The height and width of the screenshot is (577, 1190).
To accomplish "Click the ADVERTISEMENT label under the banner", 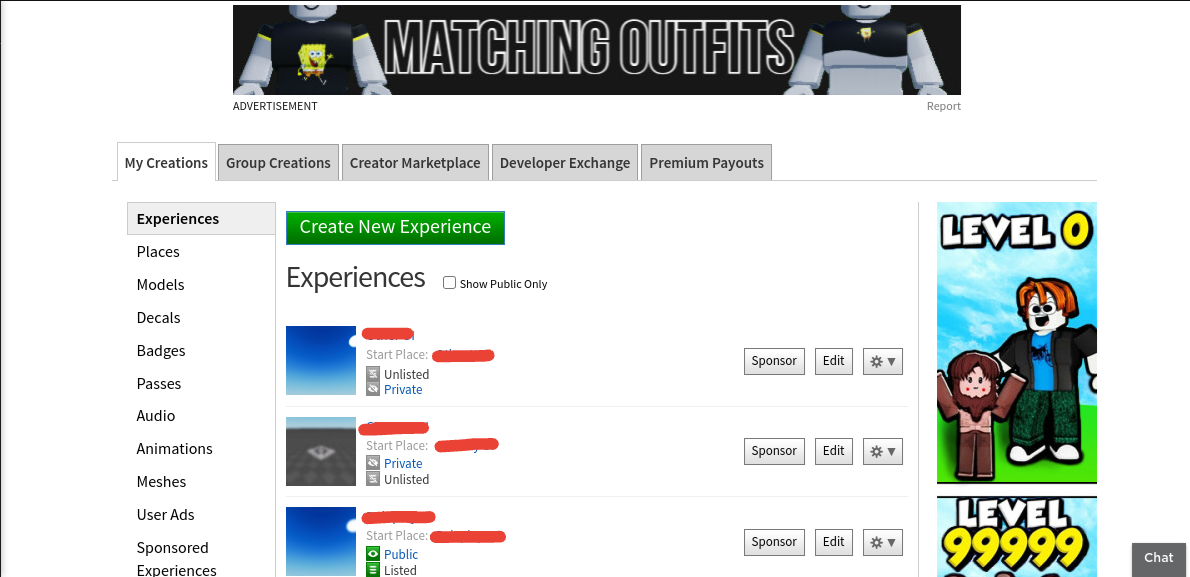I will (275, 106).
